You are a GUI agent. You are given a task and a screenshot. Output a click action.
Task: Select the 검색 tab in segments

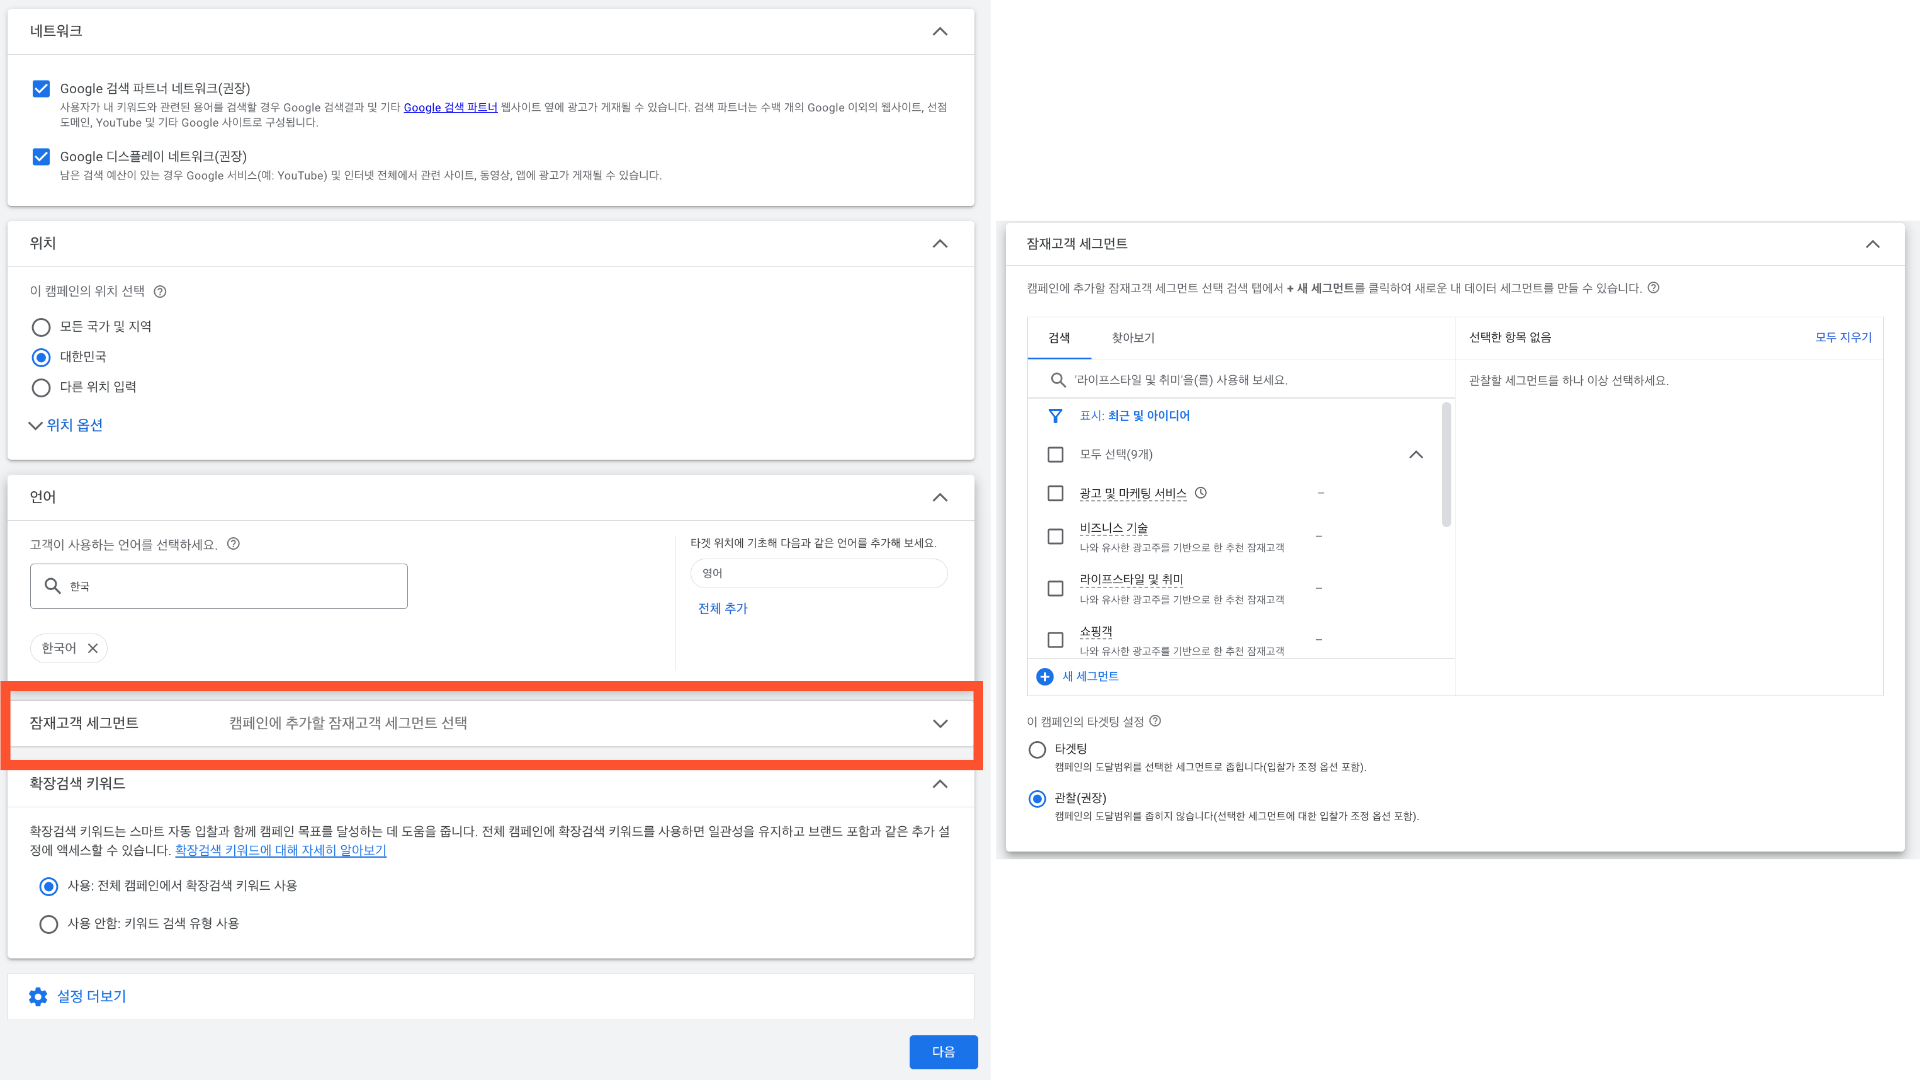point(1059,338)
